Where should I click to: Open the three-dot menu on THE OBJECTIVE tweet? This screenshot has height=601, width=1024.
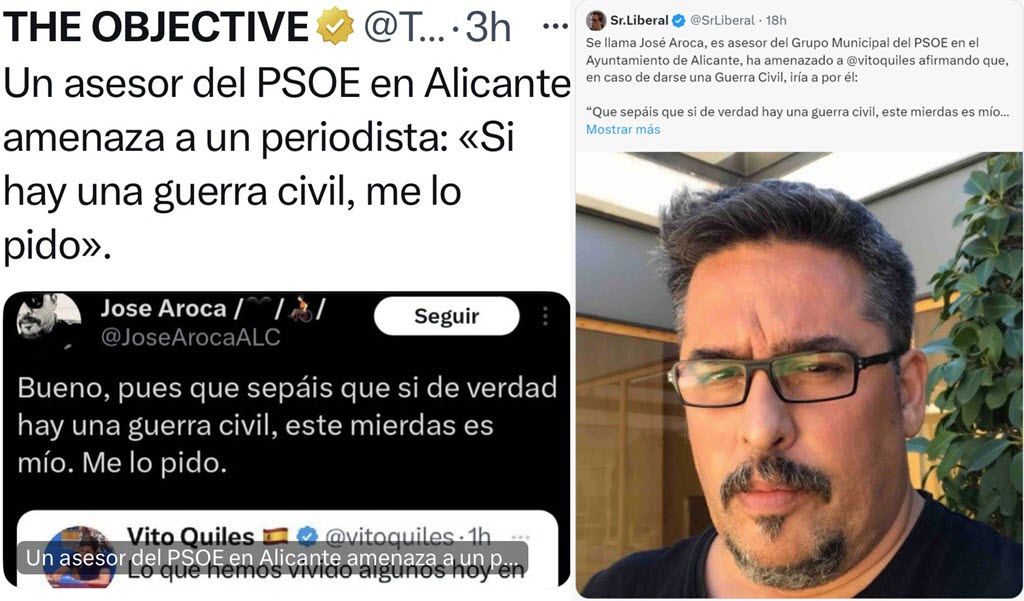tap(555, 27)
